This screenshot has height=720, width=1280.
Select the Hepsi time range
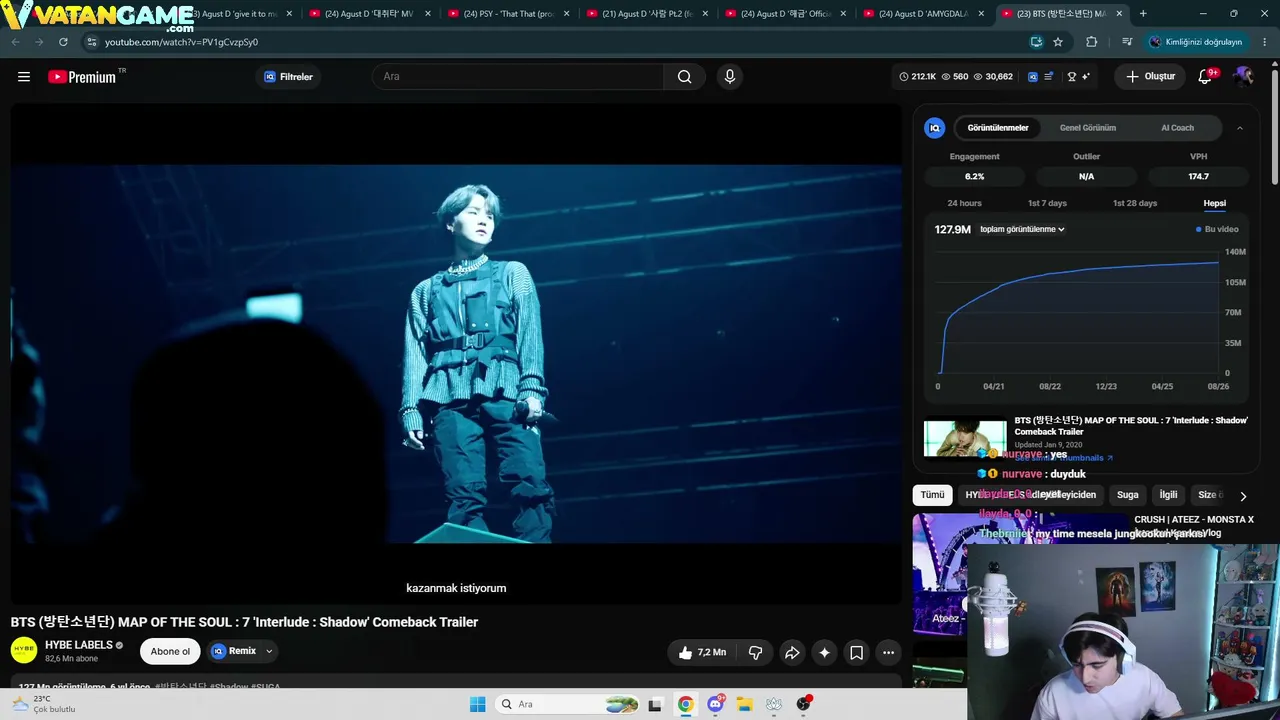[x=1215, y=203]
